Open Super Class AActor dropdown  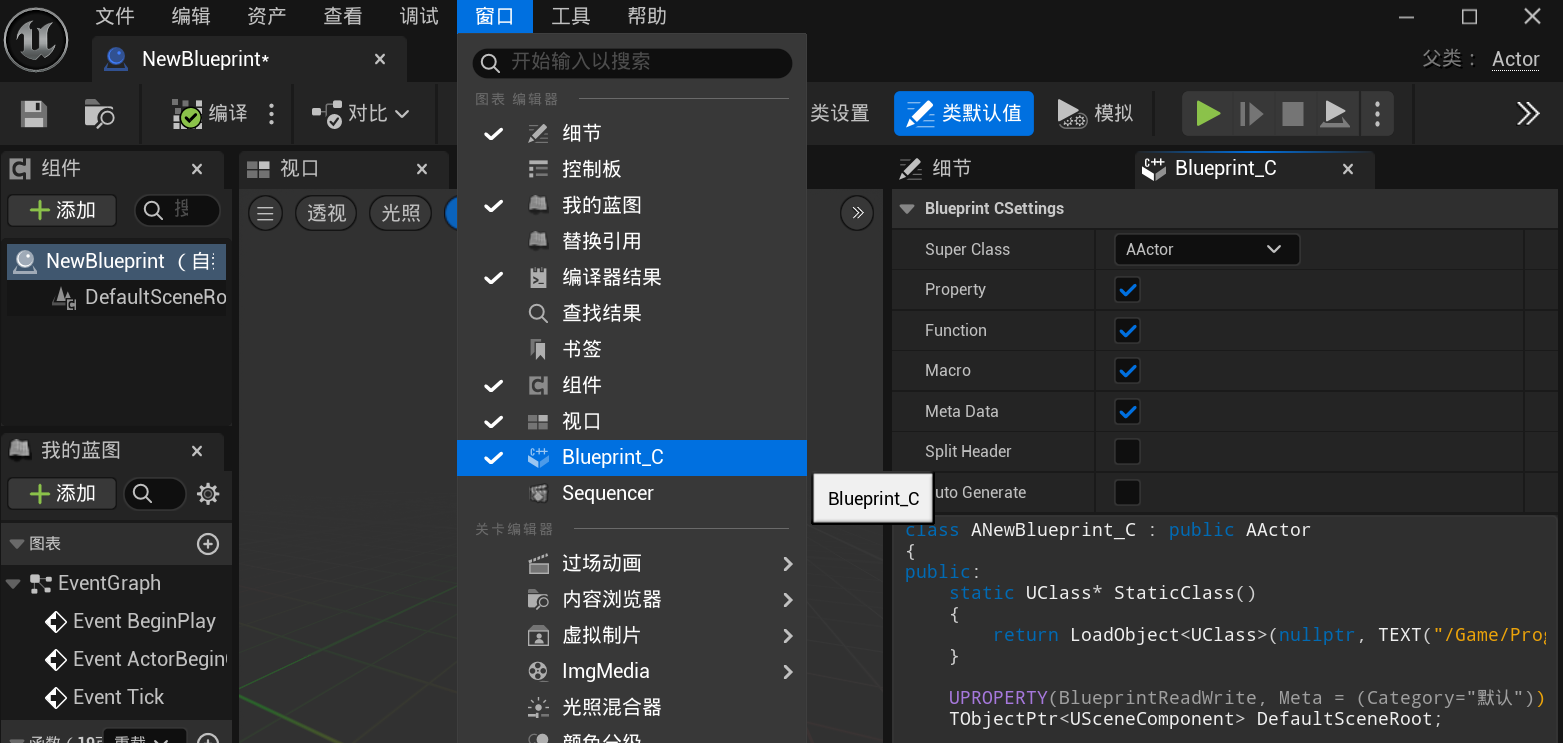tap(1206, 249)
